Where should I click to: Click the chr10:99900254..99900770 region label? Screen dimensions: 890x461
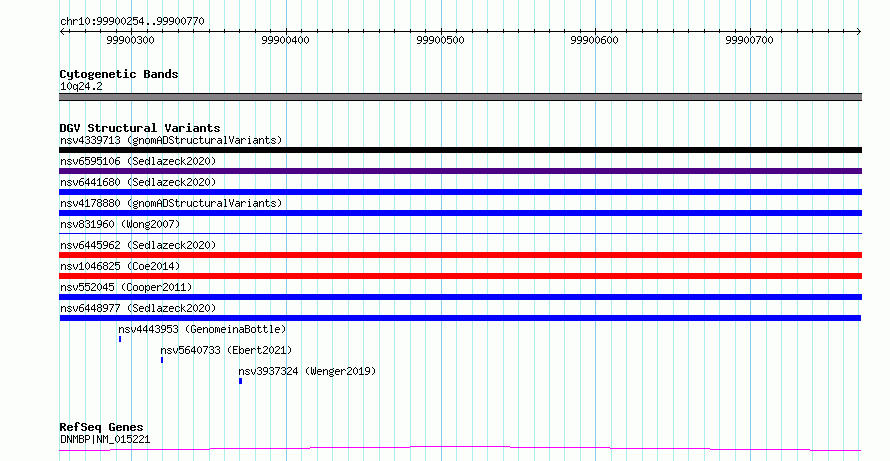pyautogui.click(x=132, y=21)
